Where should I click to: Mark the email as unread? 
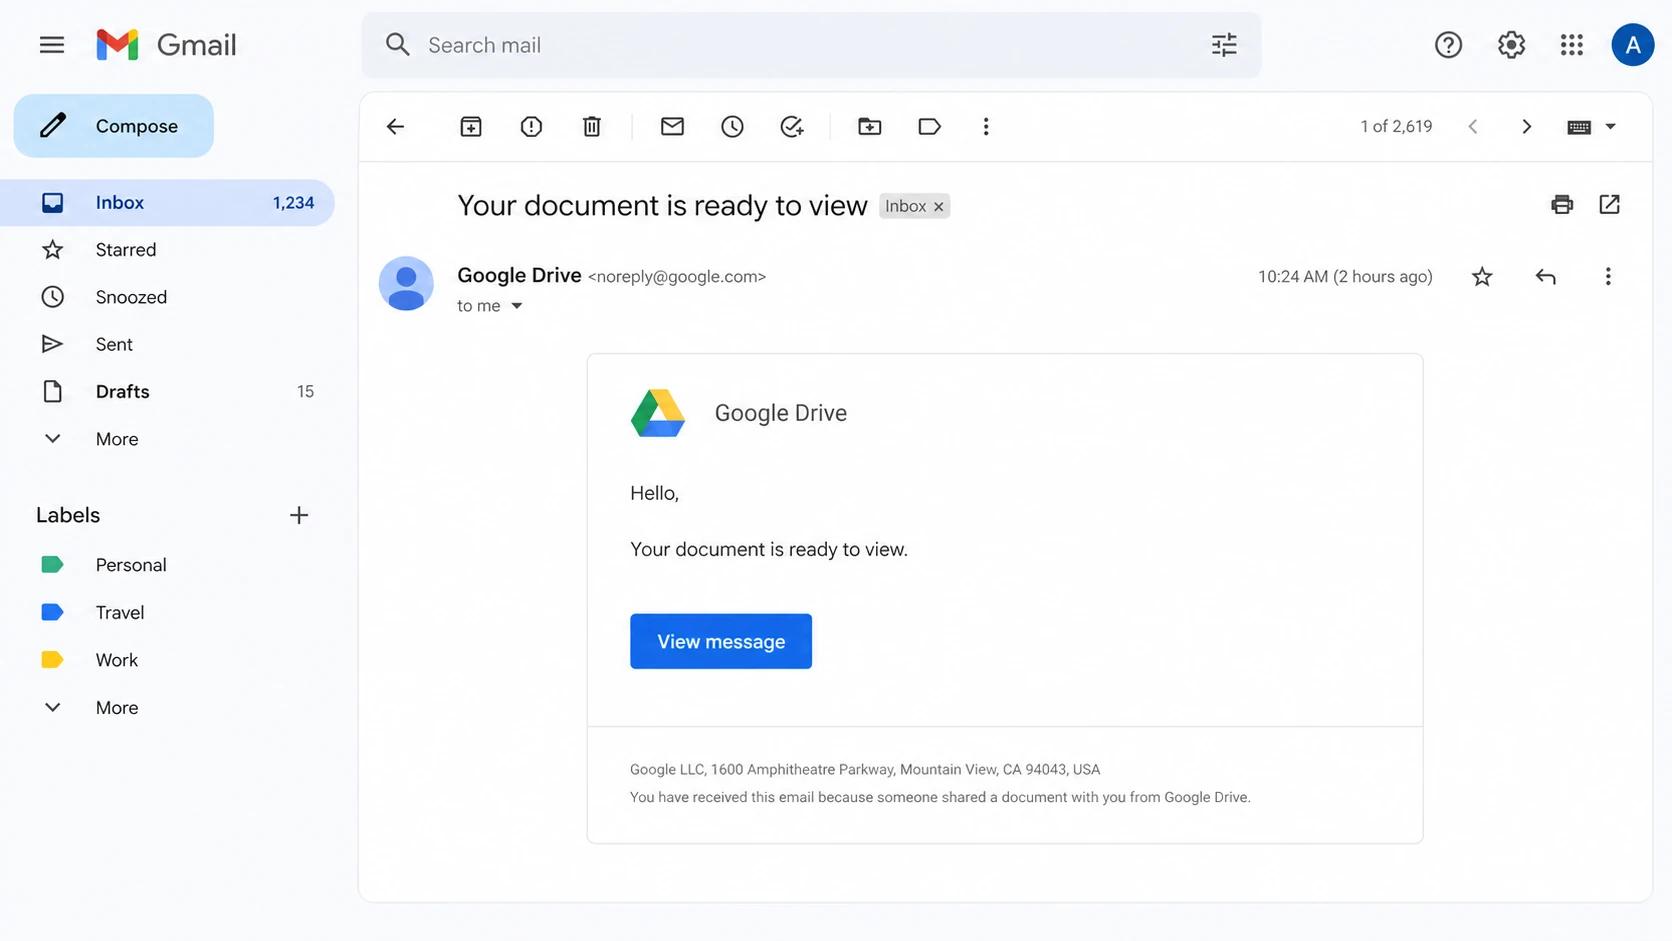point(672,126)
